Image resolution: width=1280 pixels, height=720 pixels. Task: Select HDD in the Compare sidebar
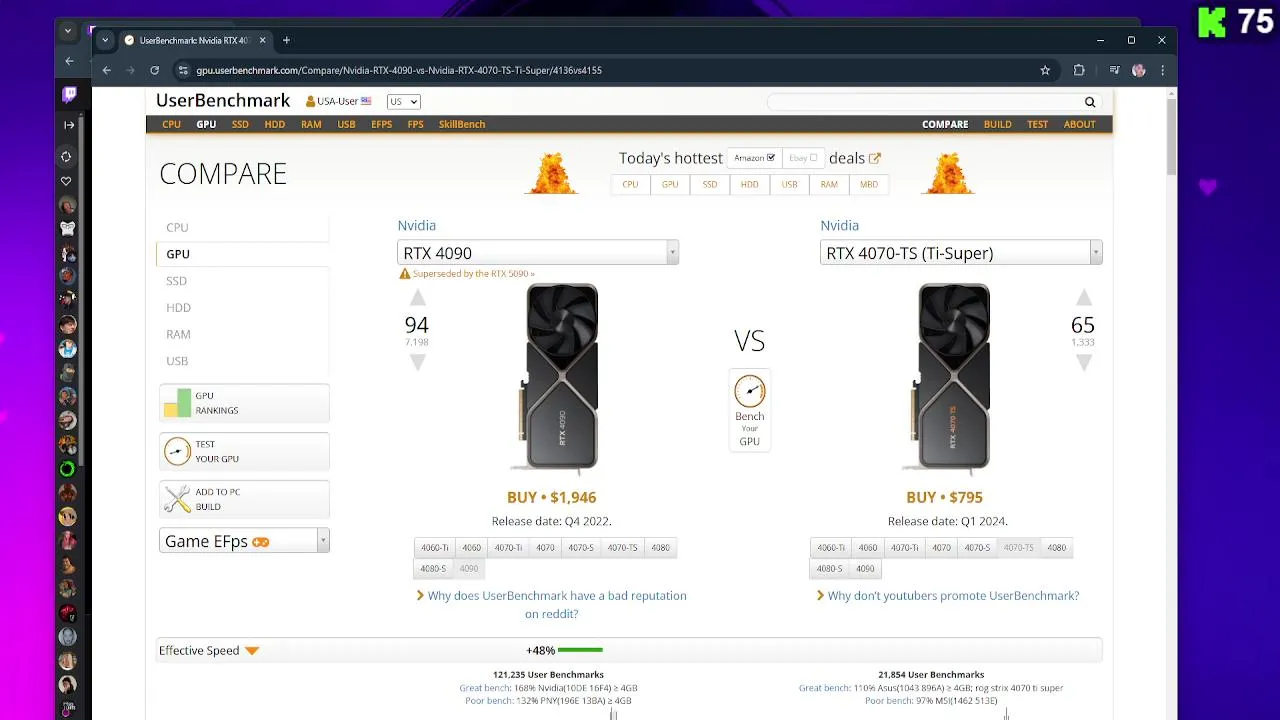(178, 307)
